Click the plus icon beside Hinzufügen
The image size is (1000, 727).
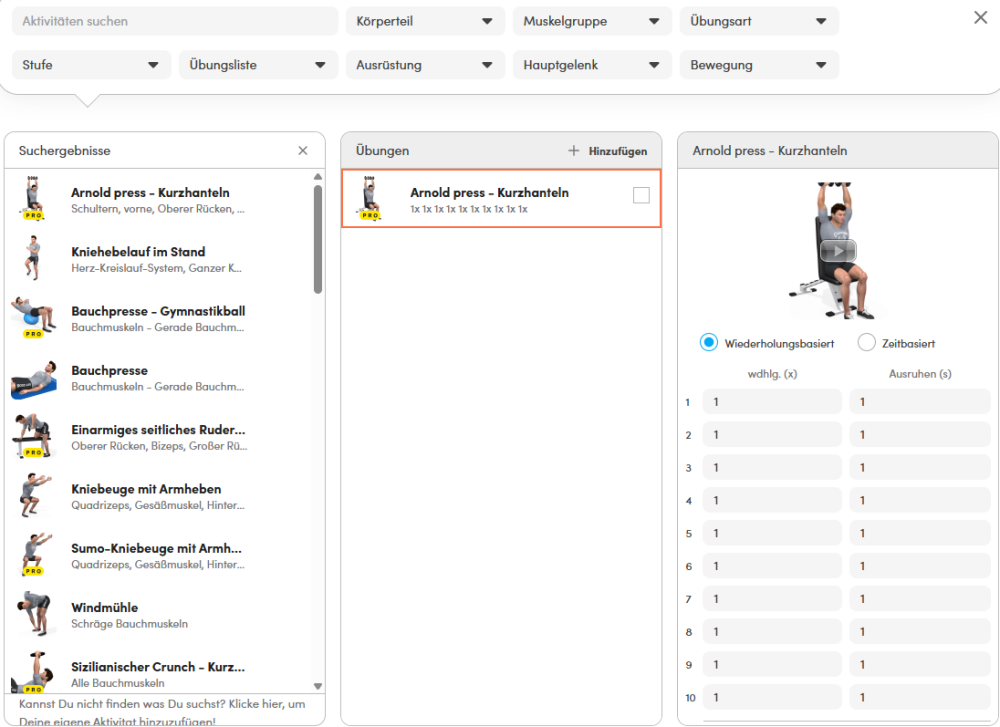pyautogui.click(x=573, y=151)
